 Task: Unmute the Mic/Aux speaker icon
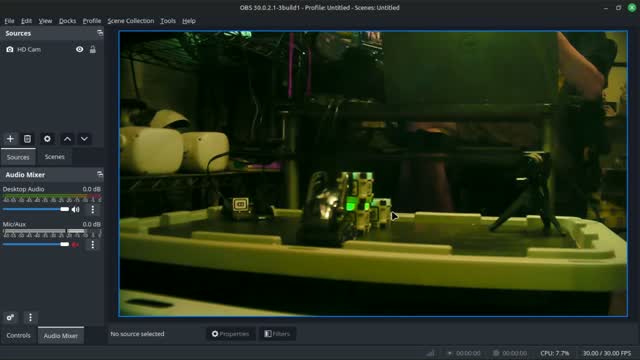75,244
